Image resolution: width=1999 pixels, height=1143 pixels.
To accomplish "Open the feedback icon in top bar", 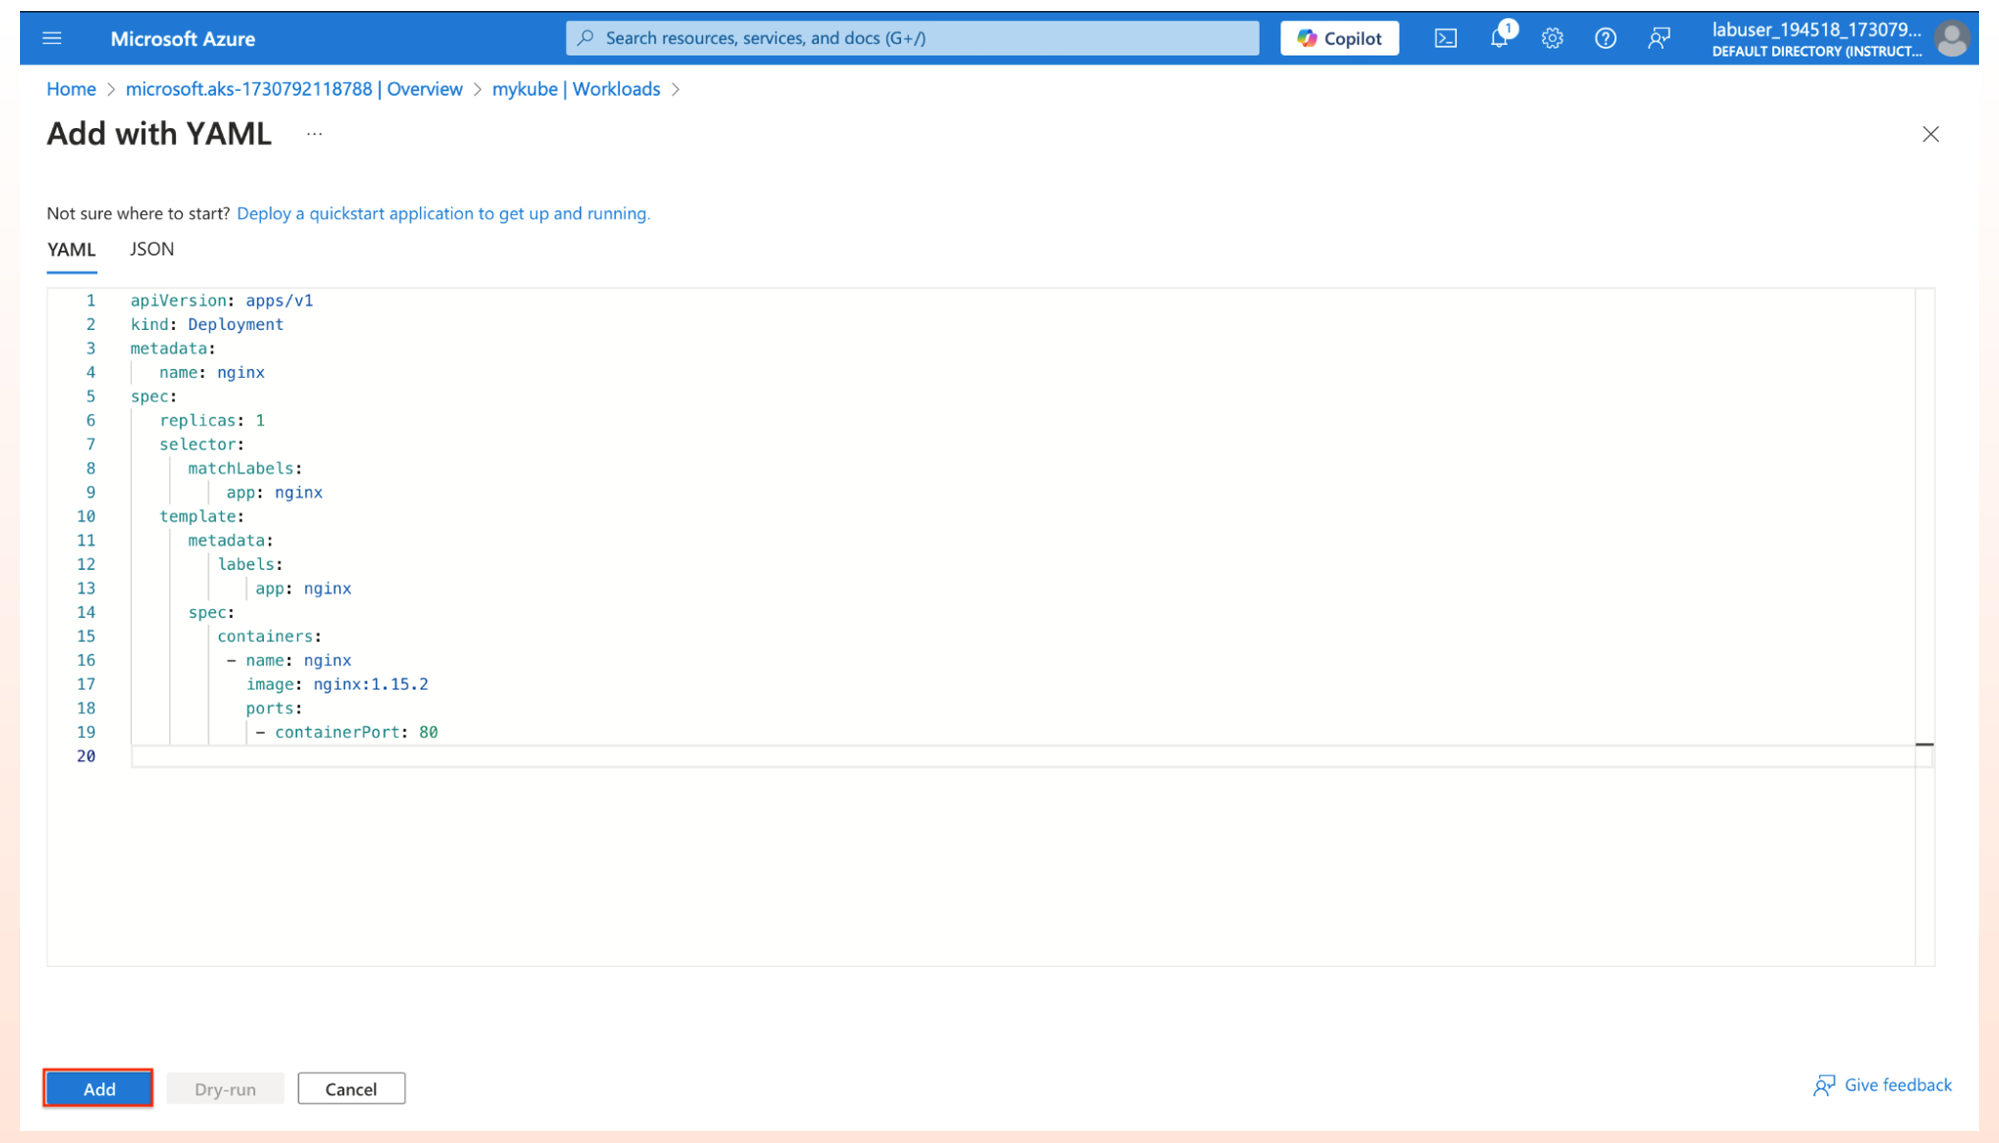I will (1659, 38).
